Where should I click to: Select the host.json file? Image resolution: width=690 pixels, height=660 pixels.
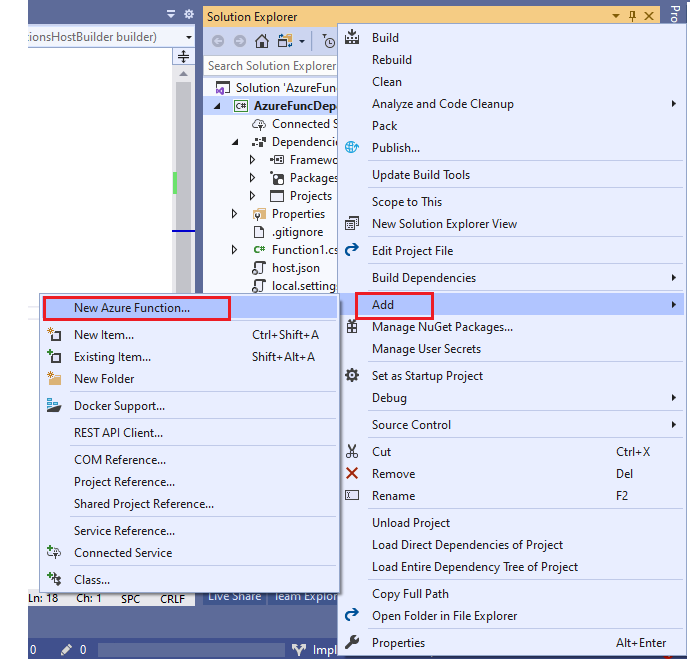295,268
